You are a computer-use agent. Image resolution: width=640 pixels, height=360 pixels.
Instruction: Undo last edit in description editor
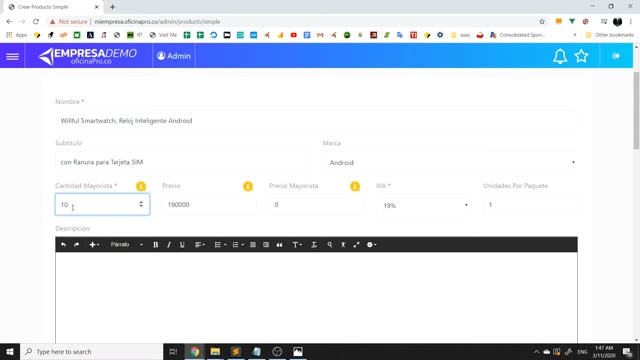[63, 244]
